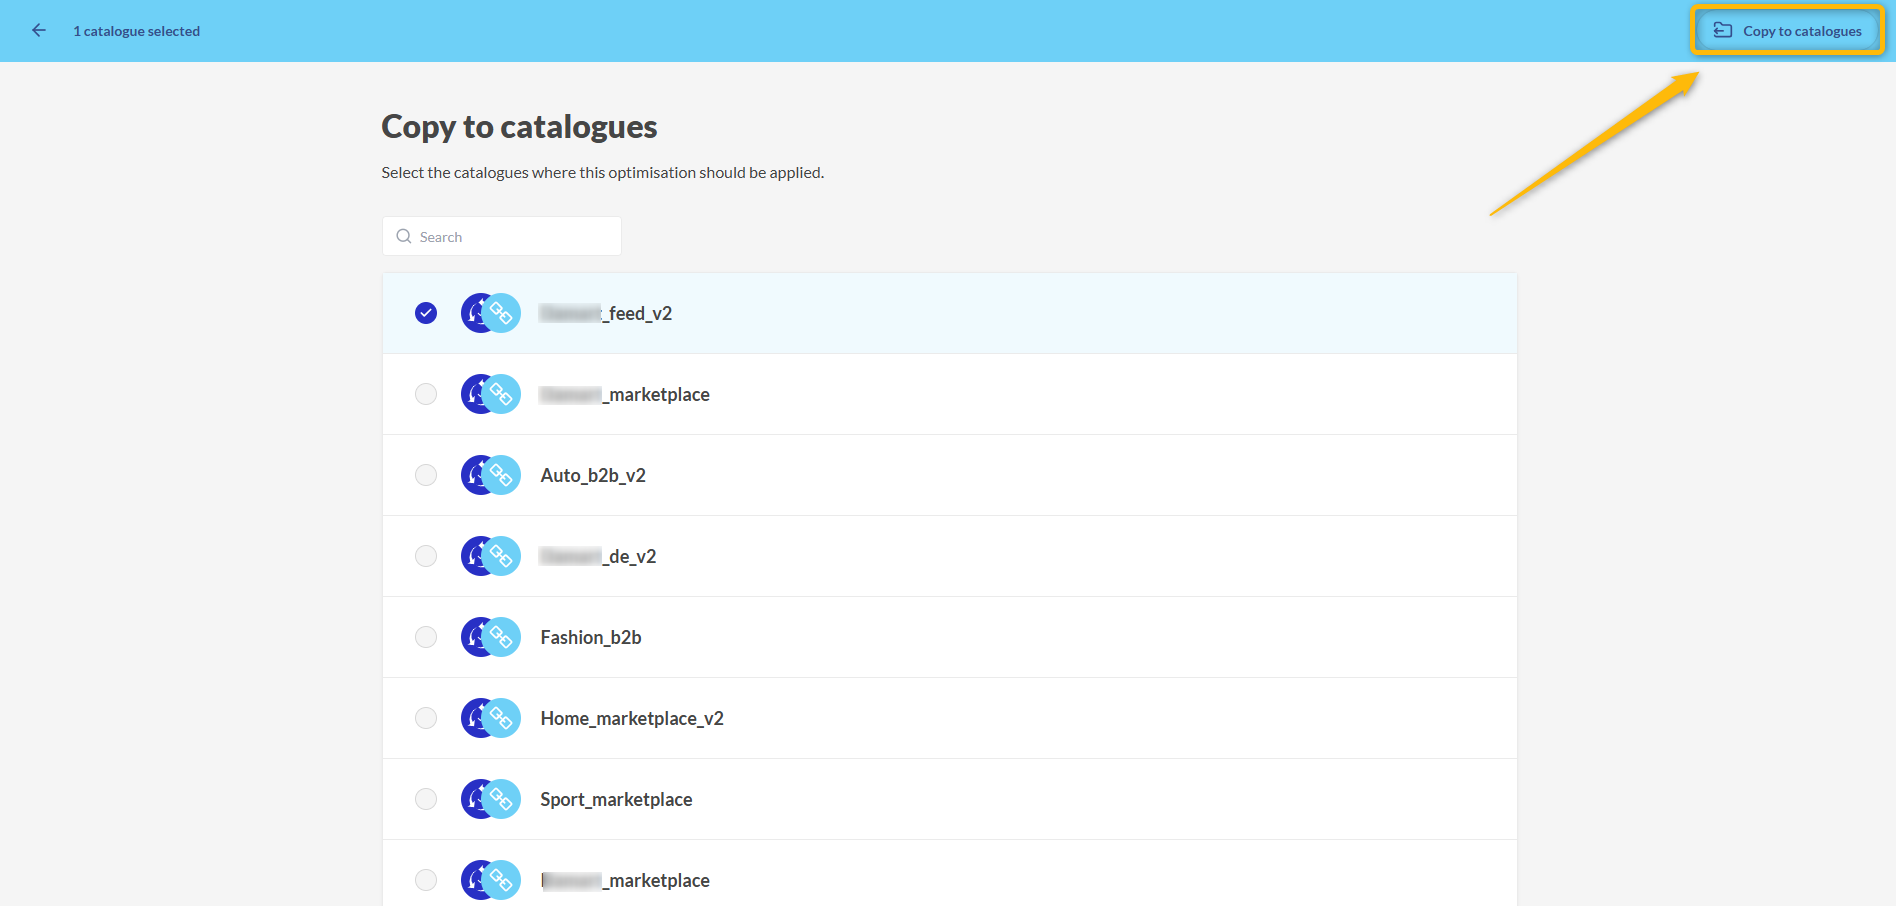Click the magnifier icon in Search box
Screen dimensions: 1896x906
(404, 236)
